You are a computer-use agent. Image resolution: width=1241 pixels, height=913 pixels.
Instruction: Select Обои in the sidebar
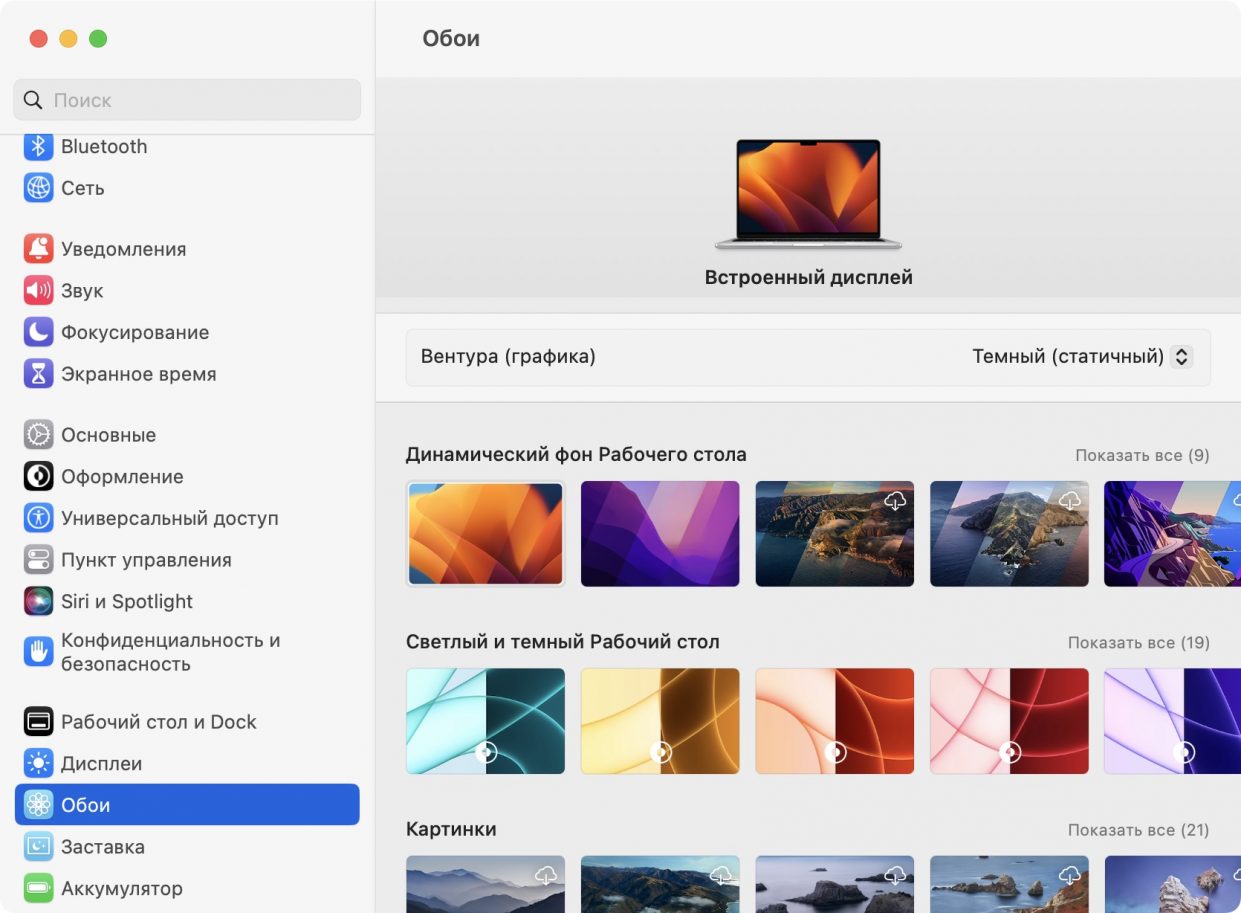coord(187,805)
